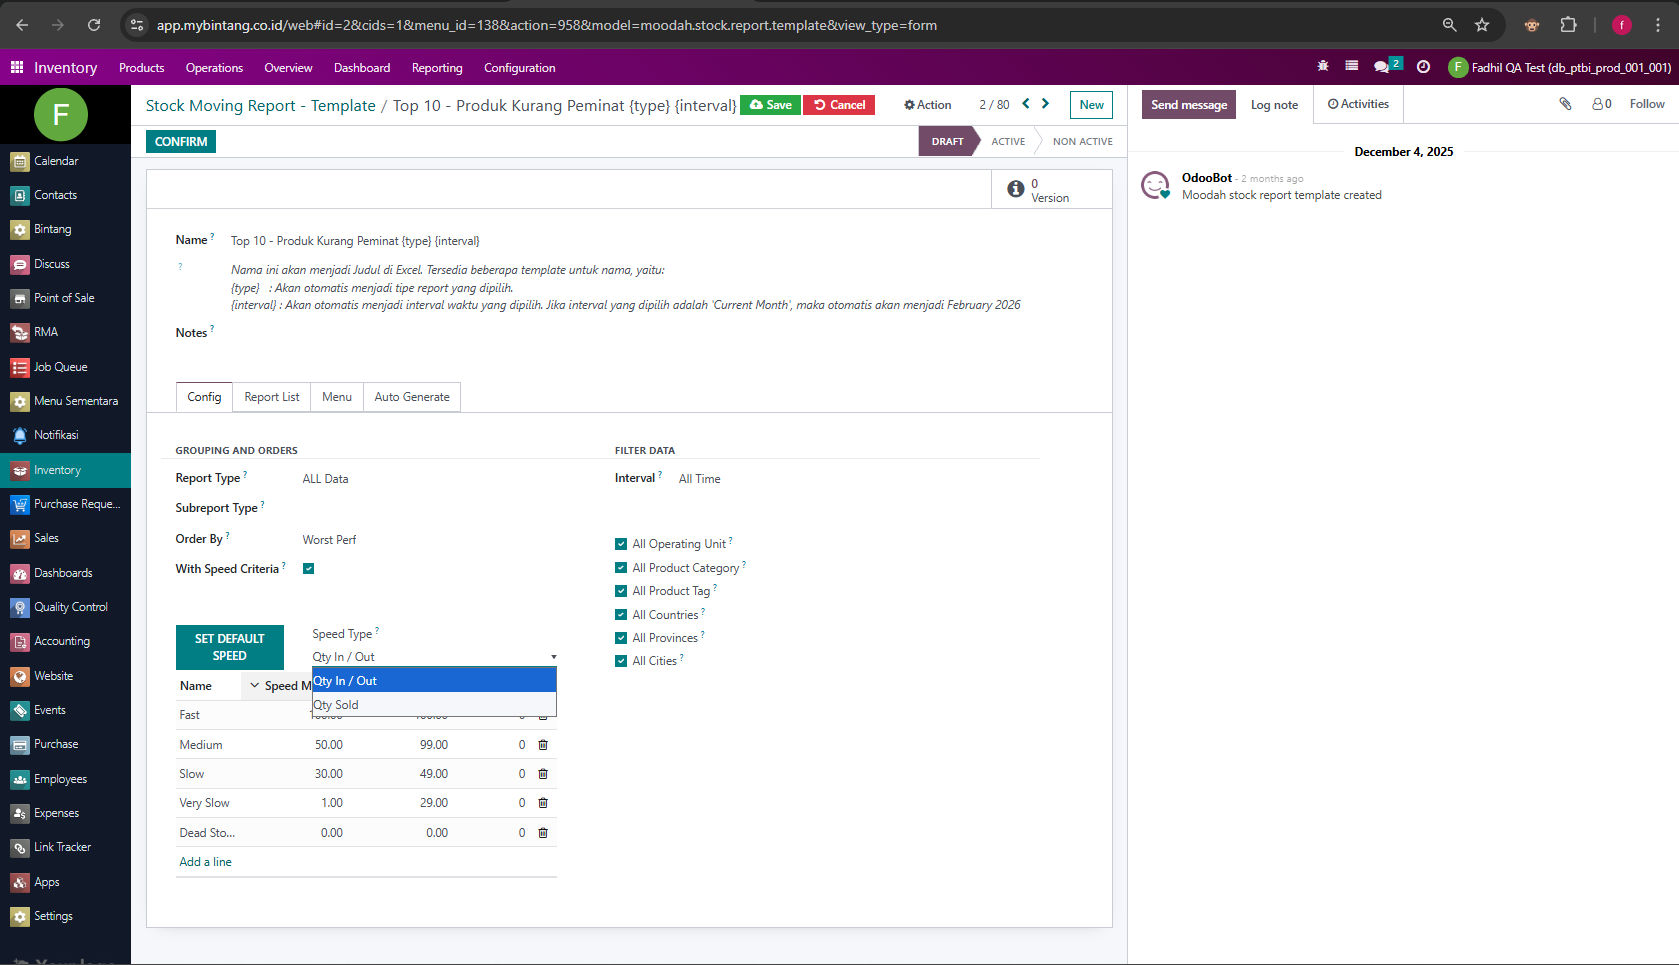The height and width of the screenshot is (965, 1679).
Task: Open the Reporting menu in navbar
Action: coord(437,68)
